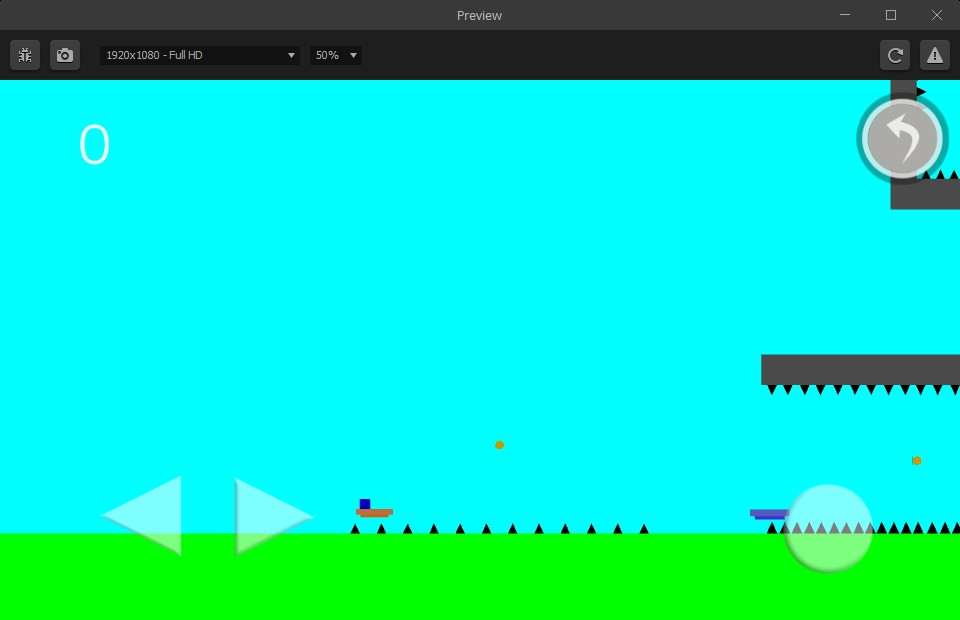Tap the left arrow movement control
The height and width of the screenshot is (620, 960).
[143, 515]
